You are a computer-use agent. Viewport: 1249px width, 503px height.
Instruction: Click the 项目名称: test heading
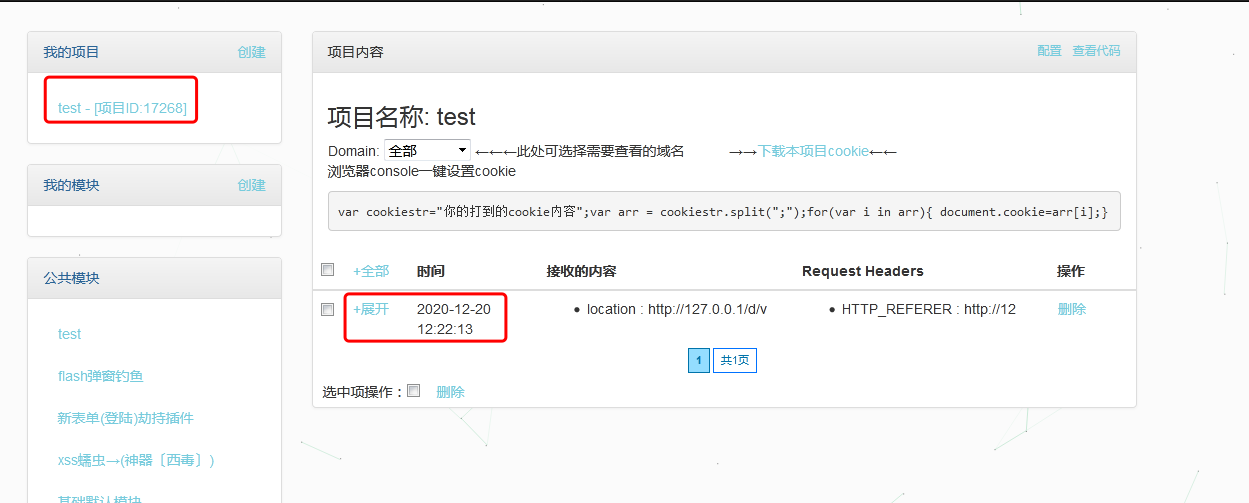click(402, 116)
